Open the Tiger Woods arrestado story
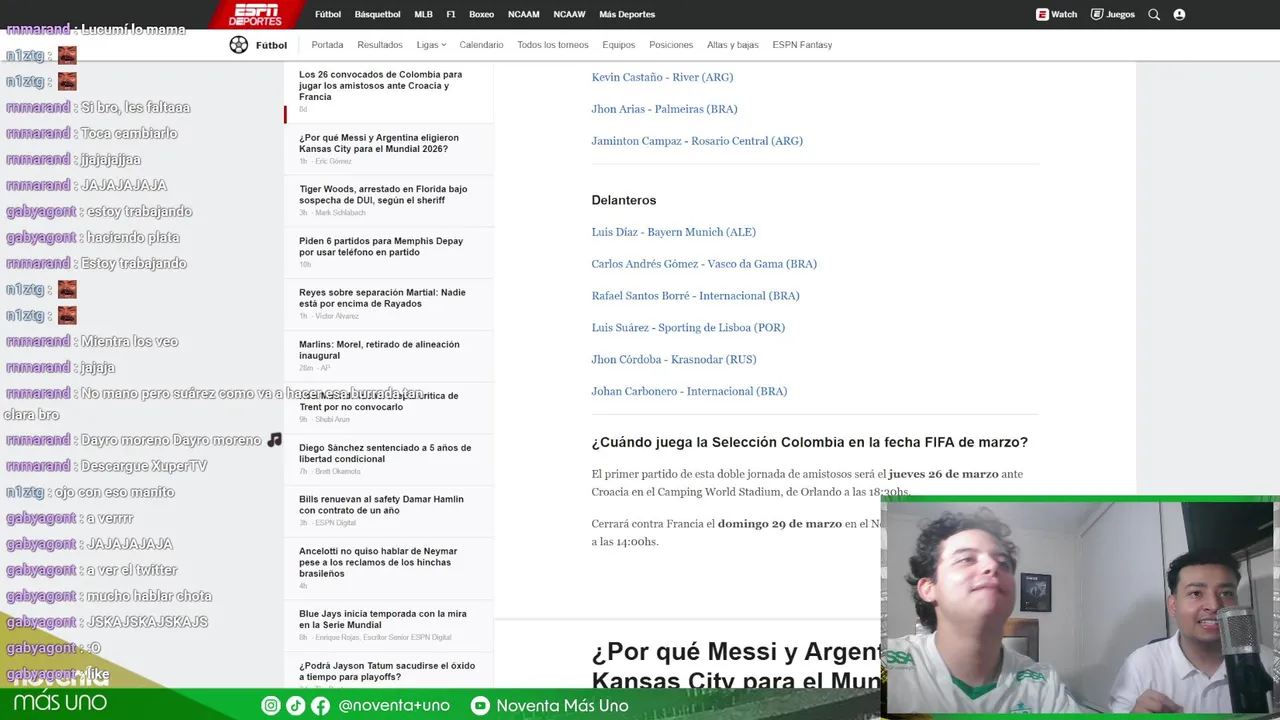This screenshot has height=720, width=1280. 383,194
